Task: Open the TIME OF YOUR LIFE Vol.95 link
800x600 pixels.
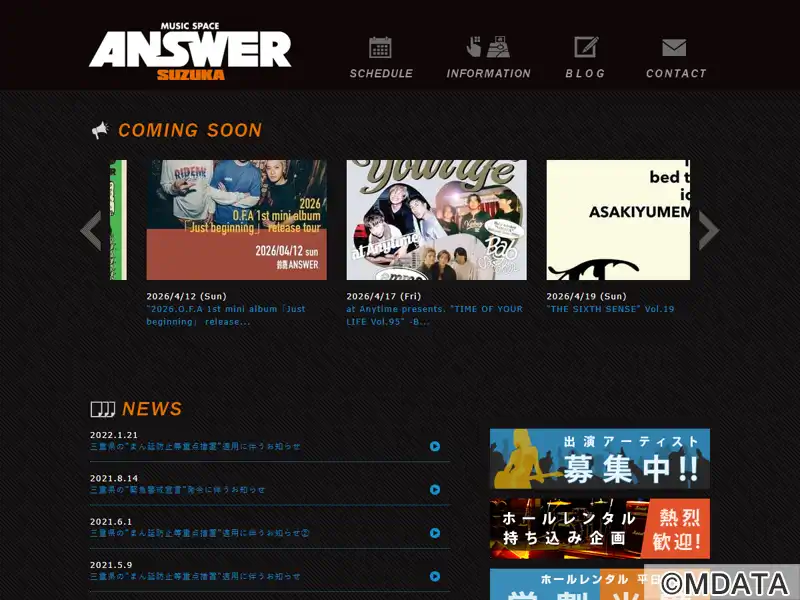Action: click(x=435, y=315)
